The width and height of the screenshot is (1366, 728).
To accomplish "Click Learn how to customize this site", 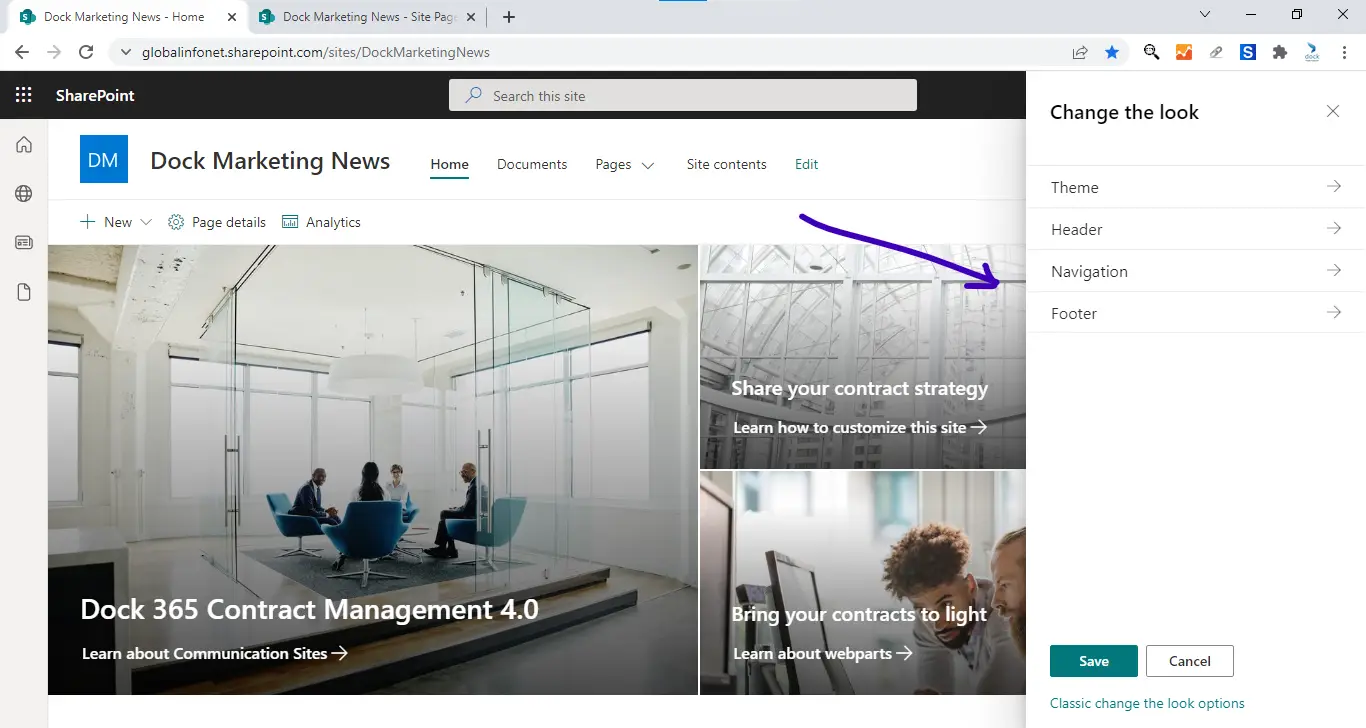I will 860,427.
